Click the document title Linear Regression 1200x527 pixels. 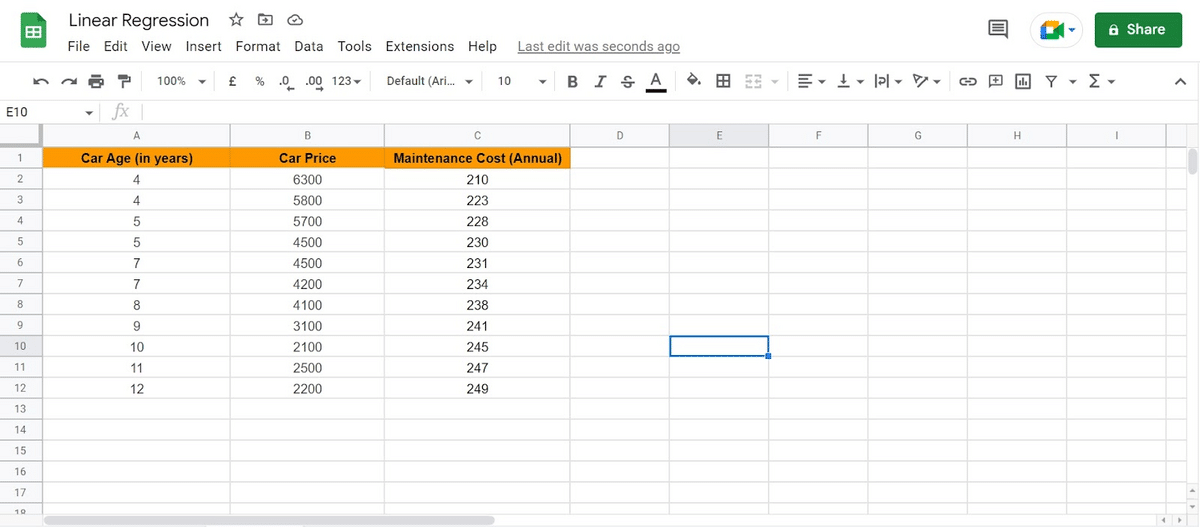139,20
